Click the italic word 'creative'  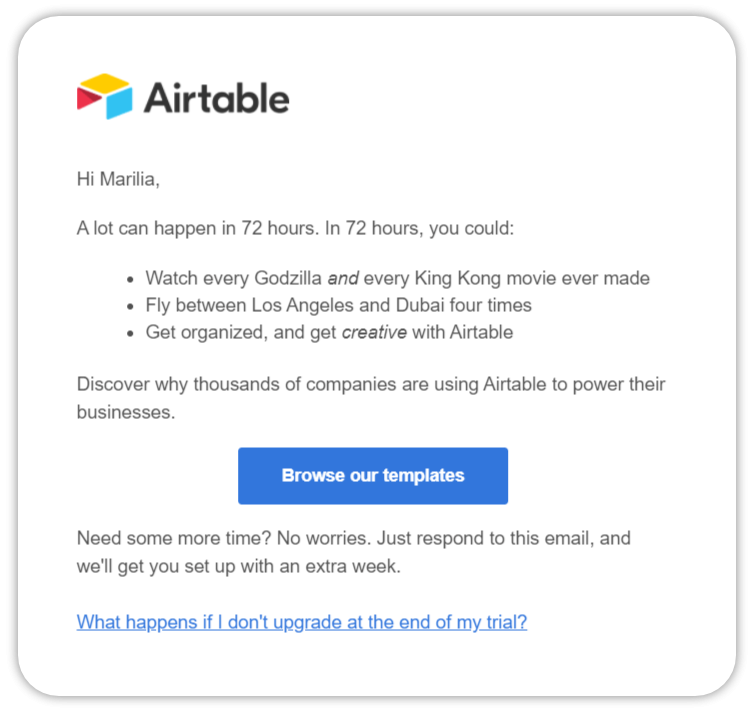coord(374,332)
